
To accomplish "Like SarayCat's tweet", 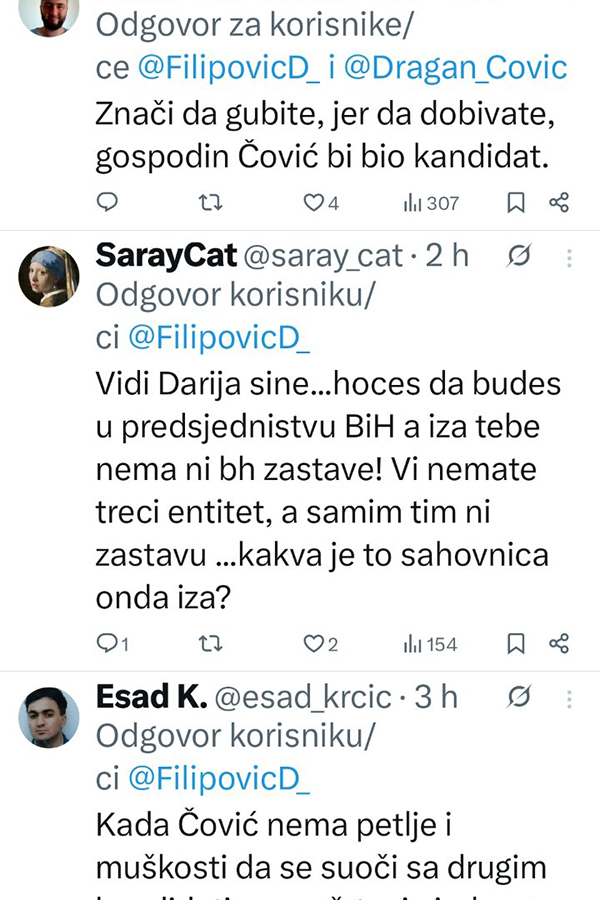I will click(314, 643).
